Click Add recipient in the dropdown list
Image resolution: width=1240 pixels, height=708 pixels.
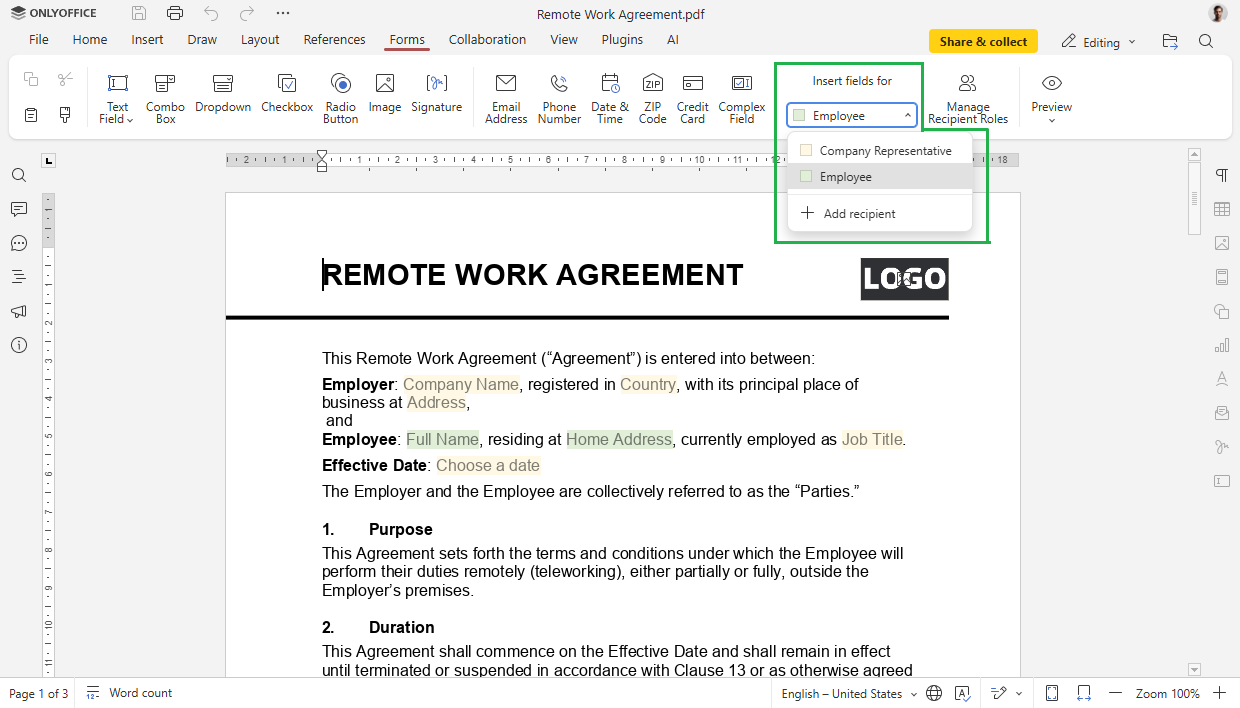(x=860, y=213)
